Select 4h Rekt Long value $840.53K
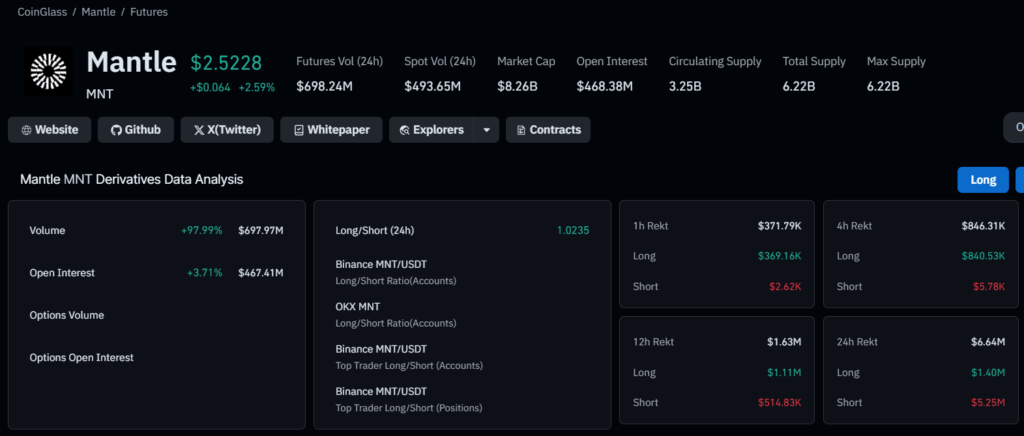1024x436 pixels. click(984, 256)
